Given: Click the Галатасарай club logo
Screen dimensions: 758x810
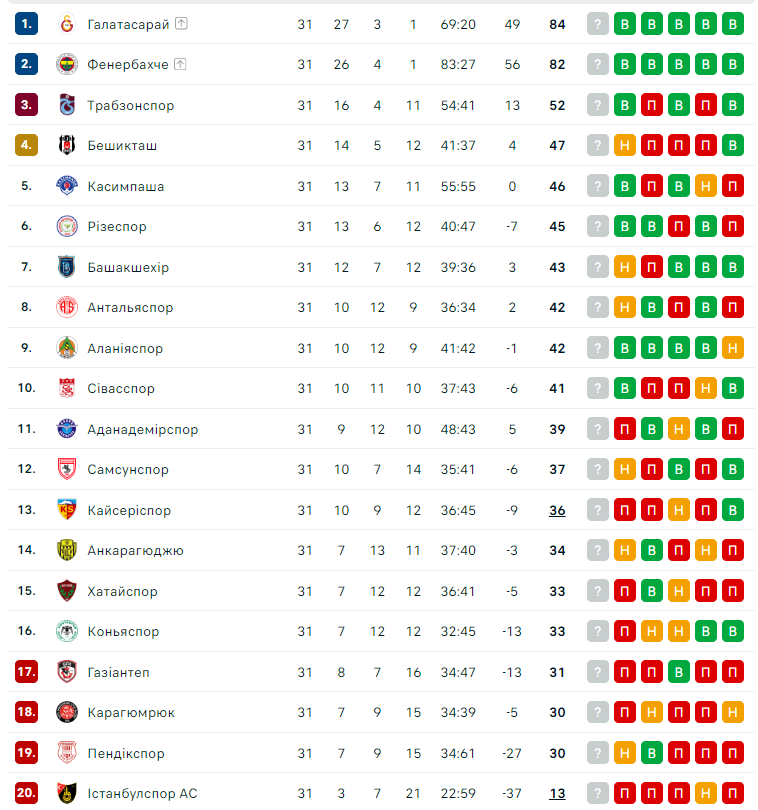Looking at the screenshot, I should [x=67, y=24].
